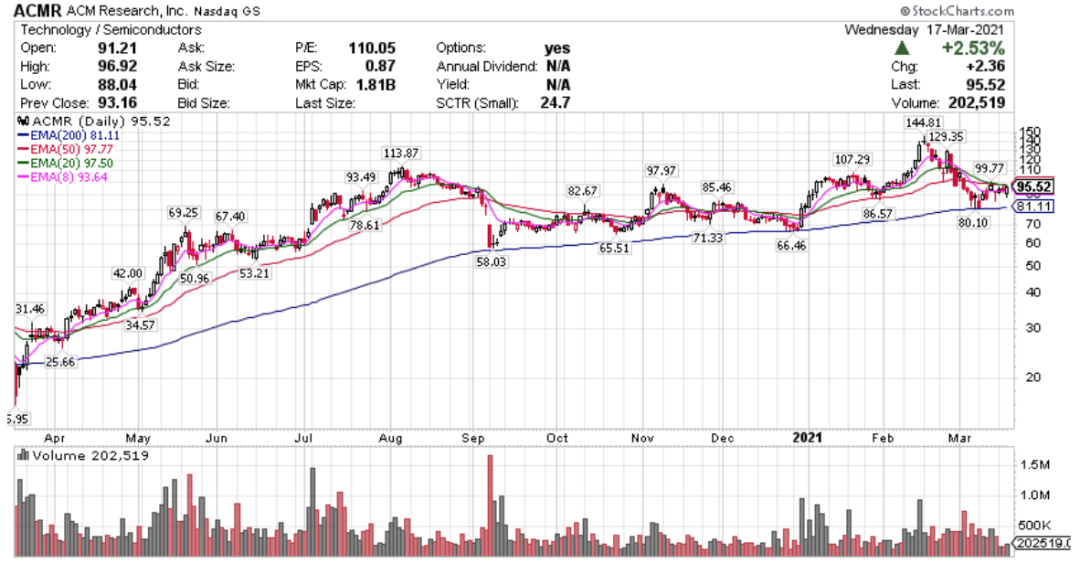This screenshot has width=1080, height=574.
Task: Click the 113.87 August high annotation
Action: (402, 153)
